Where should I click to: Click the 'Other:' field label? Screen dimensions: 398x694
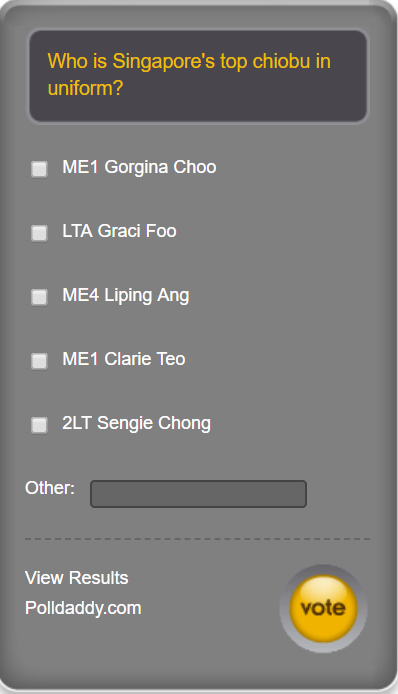(50, 488)
